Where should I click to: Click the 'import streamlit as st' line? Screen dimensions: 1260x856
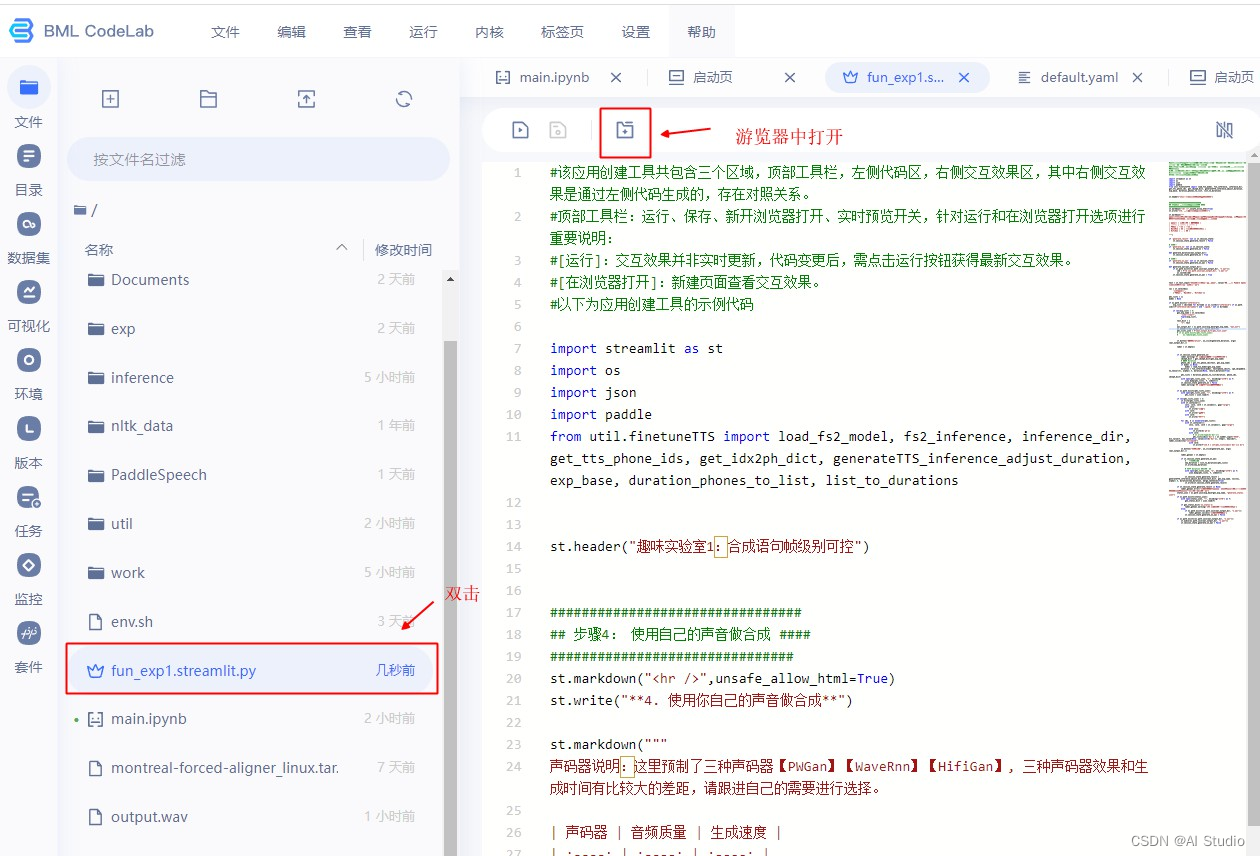pyautogui.click(x=636, y=349)
